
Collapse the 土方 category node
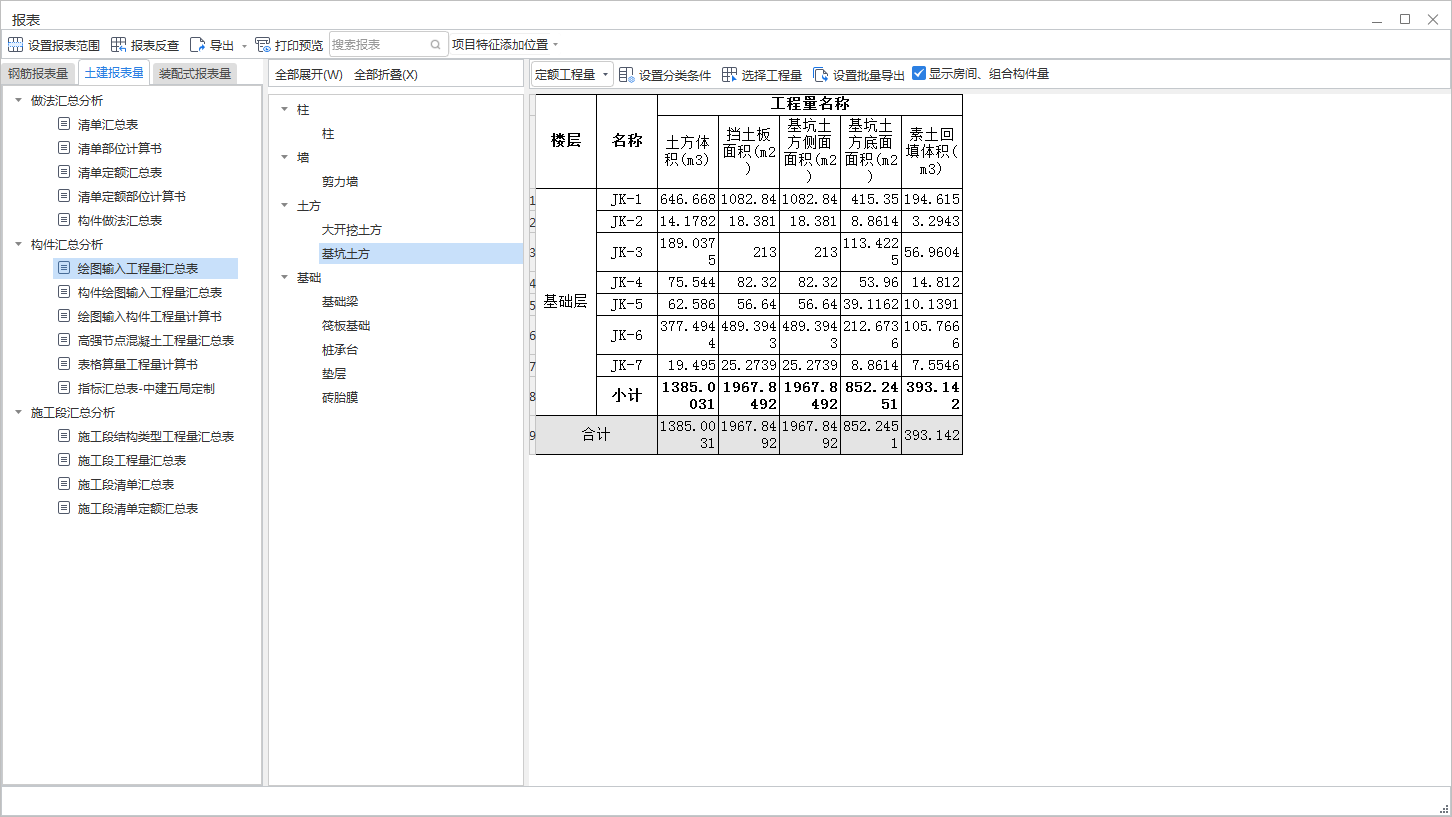284,205
